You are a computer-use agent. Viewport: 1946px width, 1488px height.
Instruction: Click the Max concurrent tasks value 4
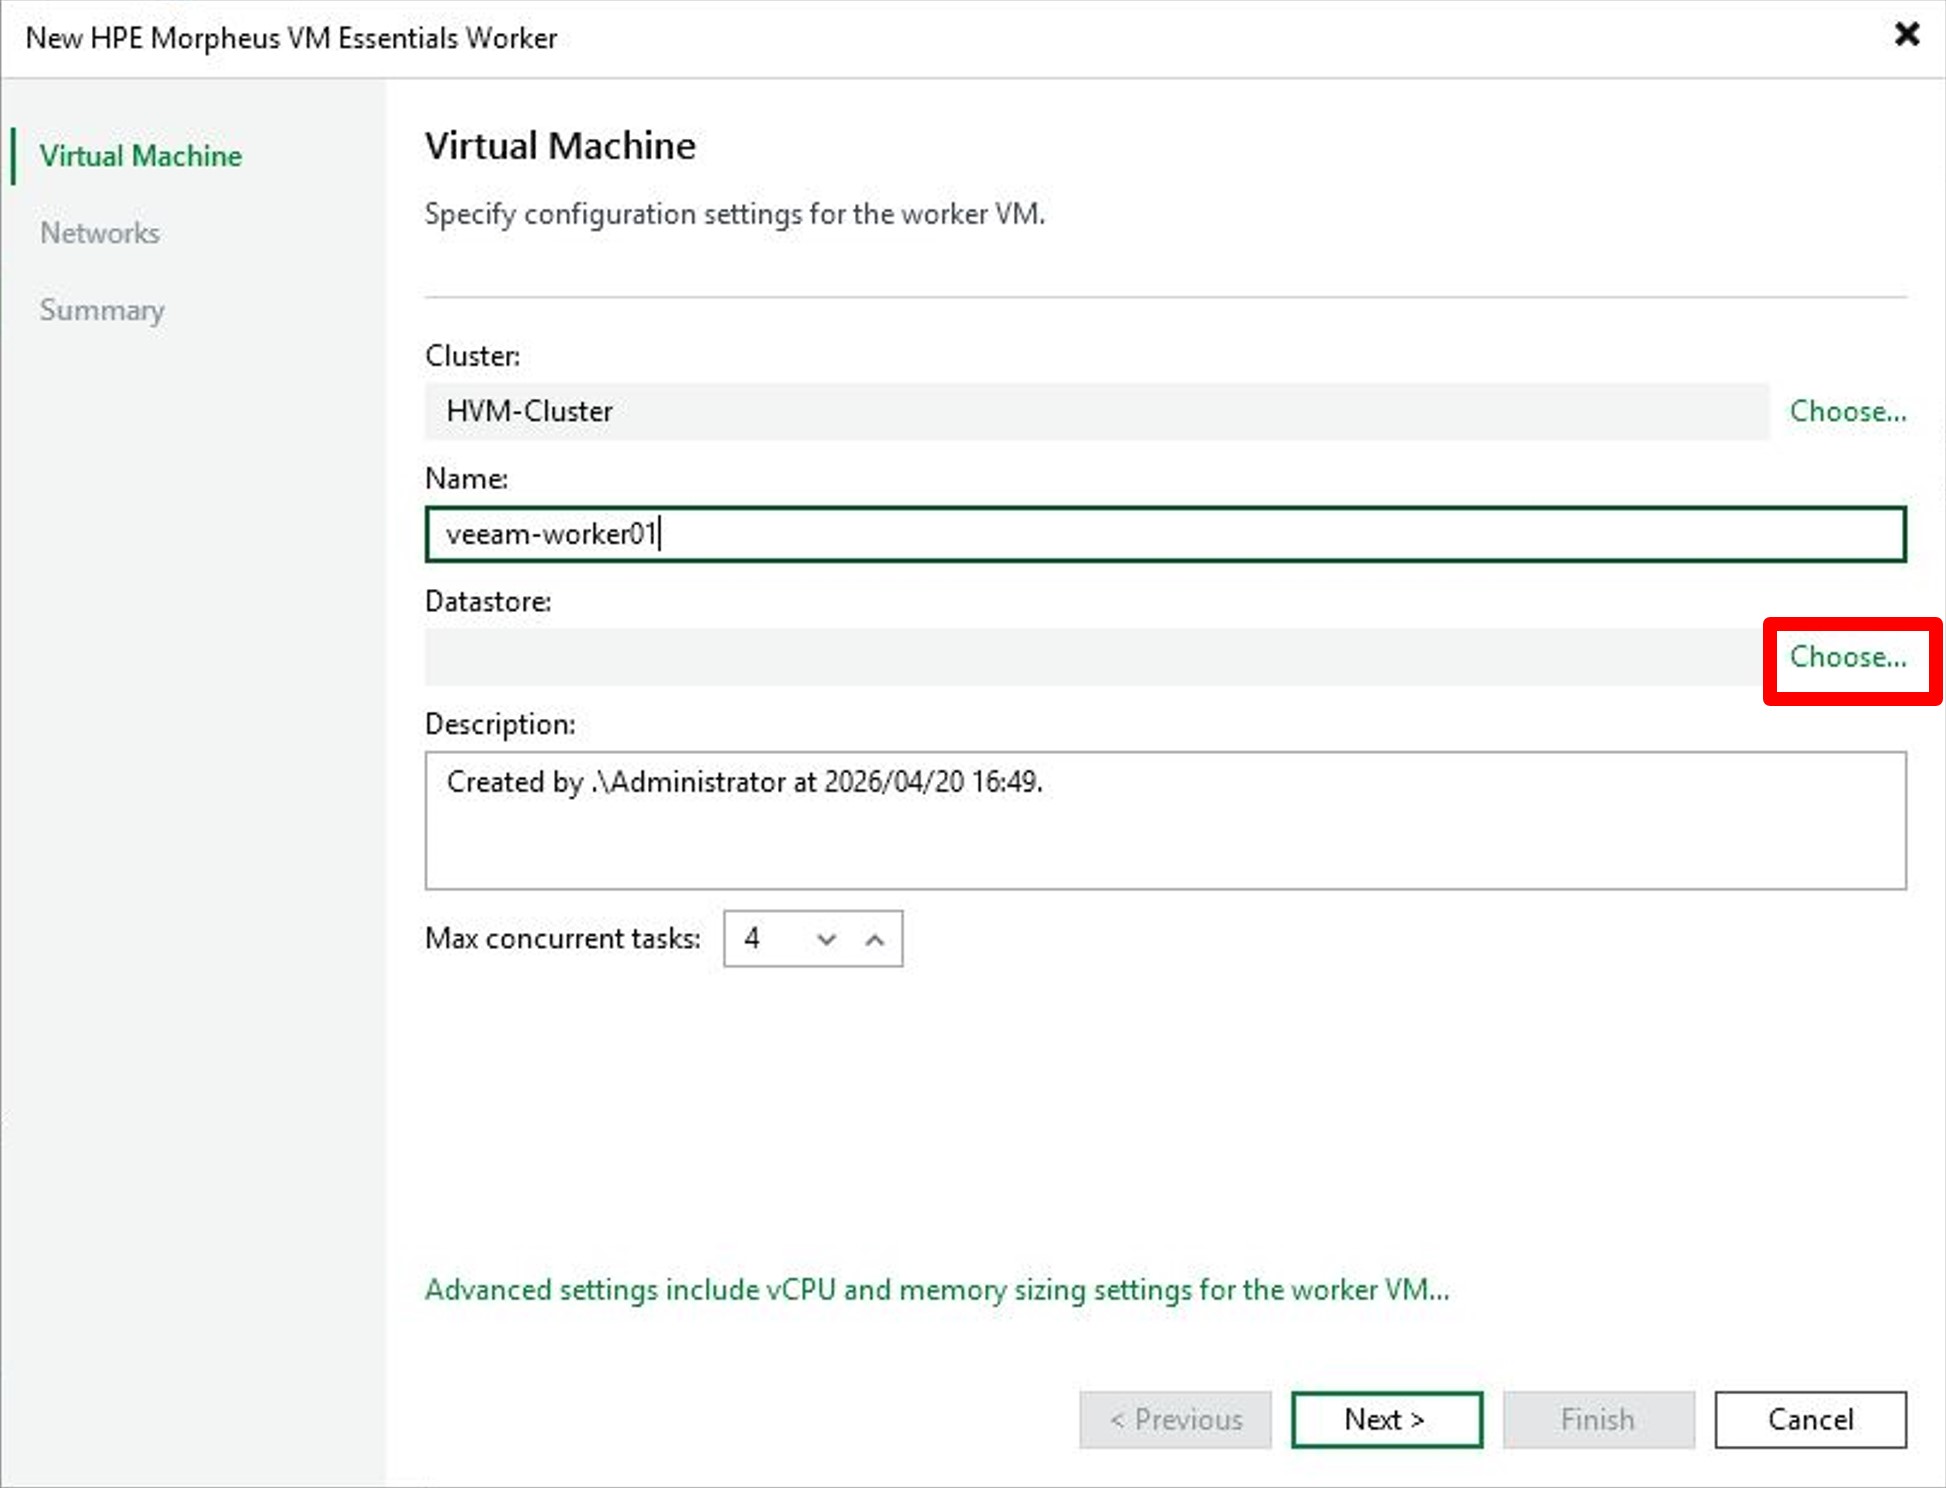(752, 939)
